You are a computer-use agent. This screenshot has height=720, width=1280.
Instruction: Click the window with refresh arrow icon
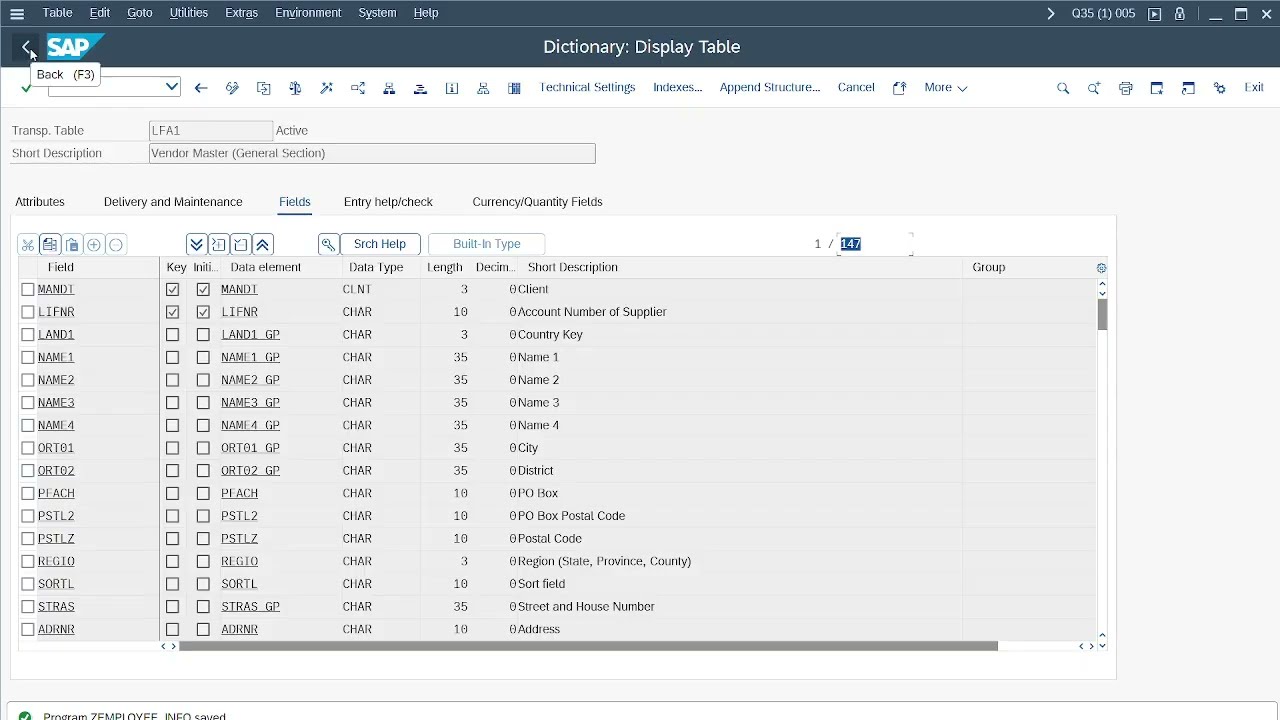click(1188, 88)
